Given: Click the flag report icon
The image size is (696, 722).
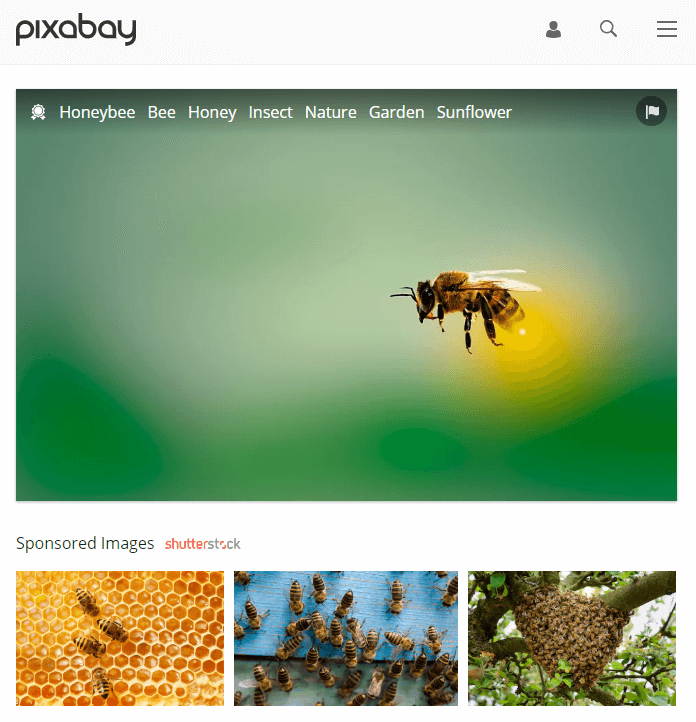Looking at the screenshot, I should 651,111.
